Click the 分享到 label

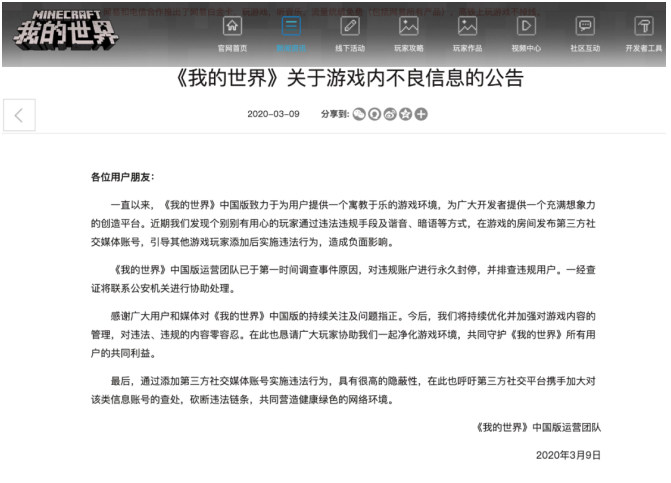[x=335, y=114]
